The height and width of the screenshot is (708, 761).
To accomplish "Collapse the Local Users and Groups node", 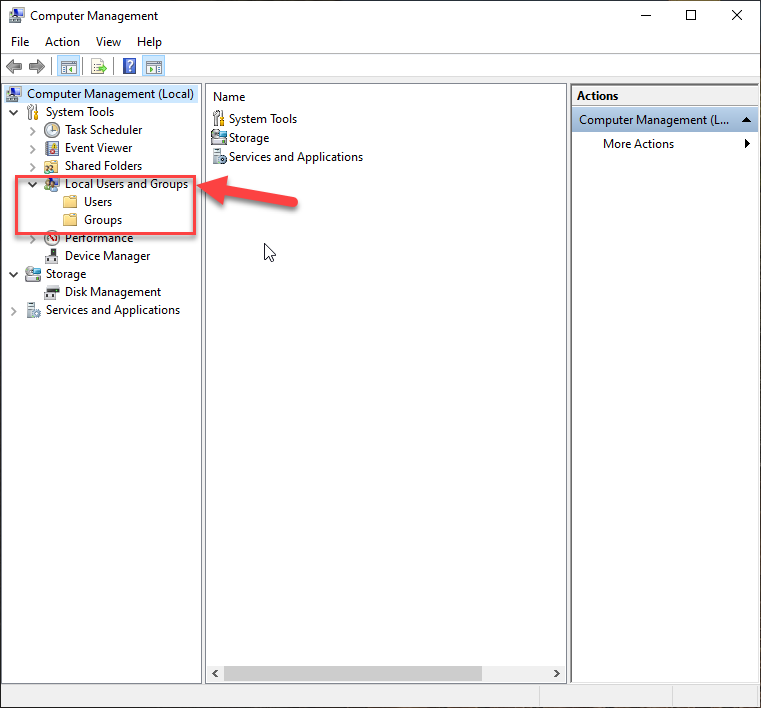I will pos(33,184).
